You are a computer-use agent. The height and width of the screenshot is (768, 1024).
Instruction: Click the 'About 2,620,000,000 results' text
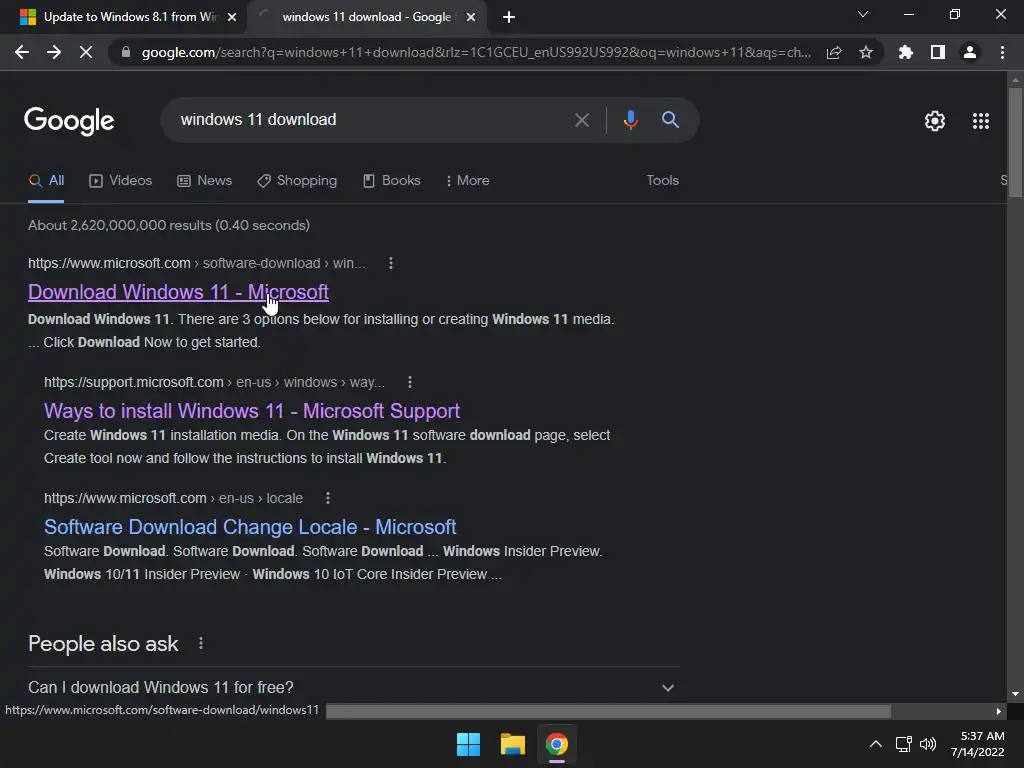coord(168,225)
